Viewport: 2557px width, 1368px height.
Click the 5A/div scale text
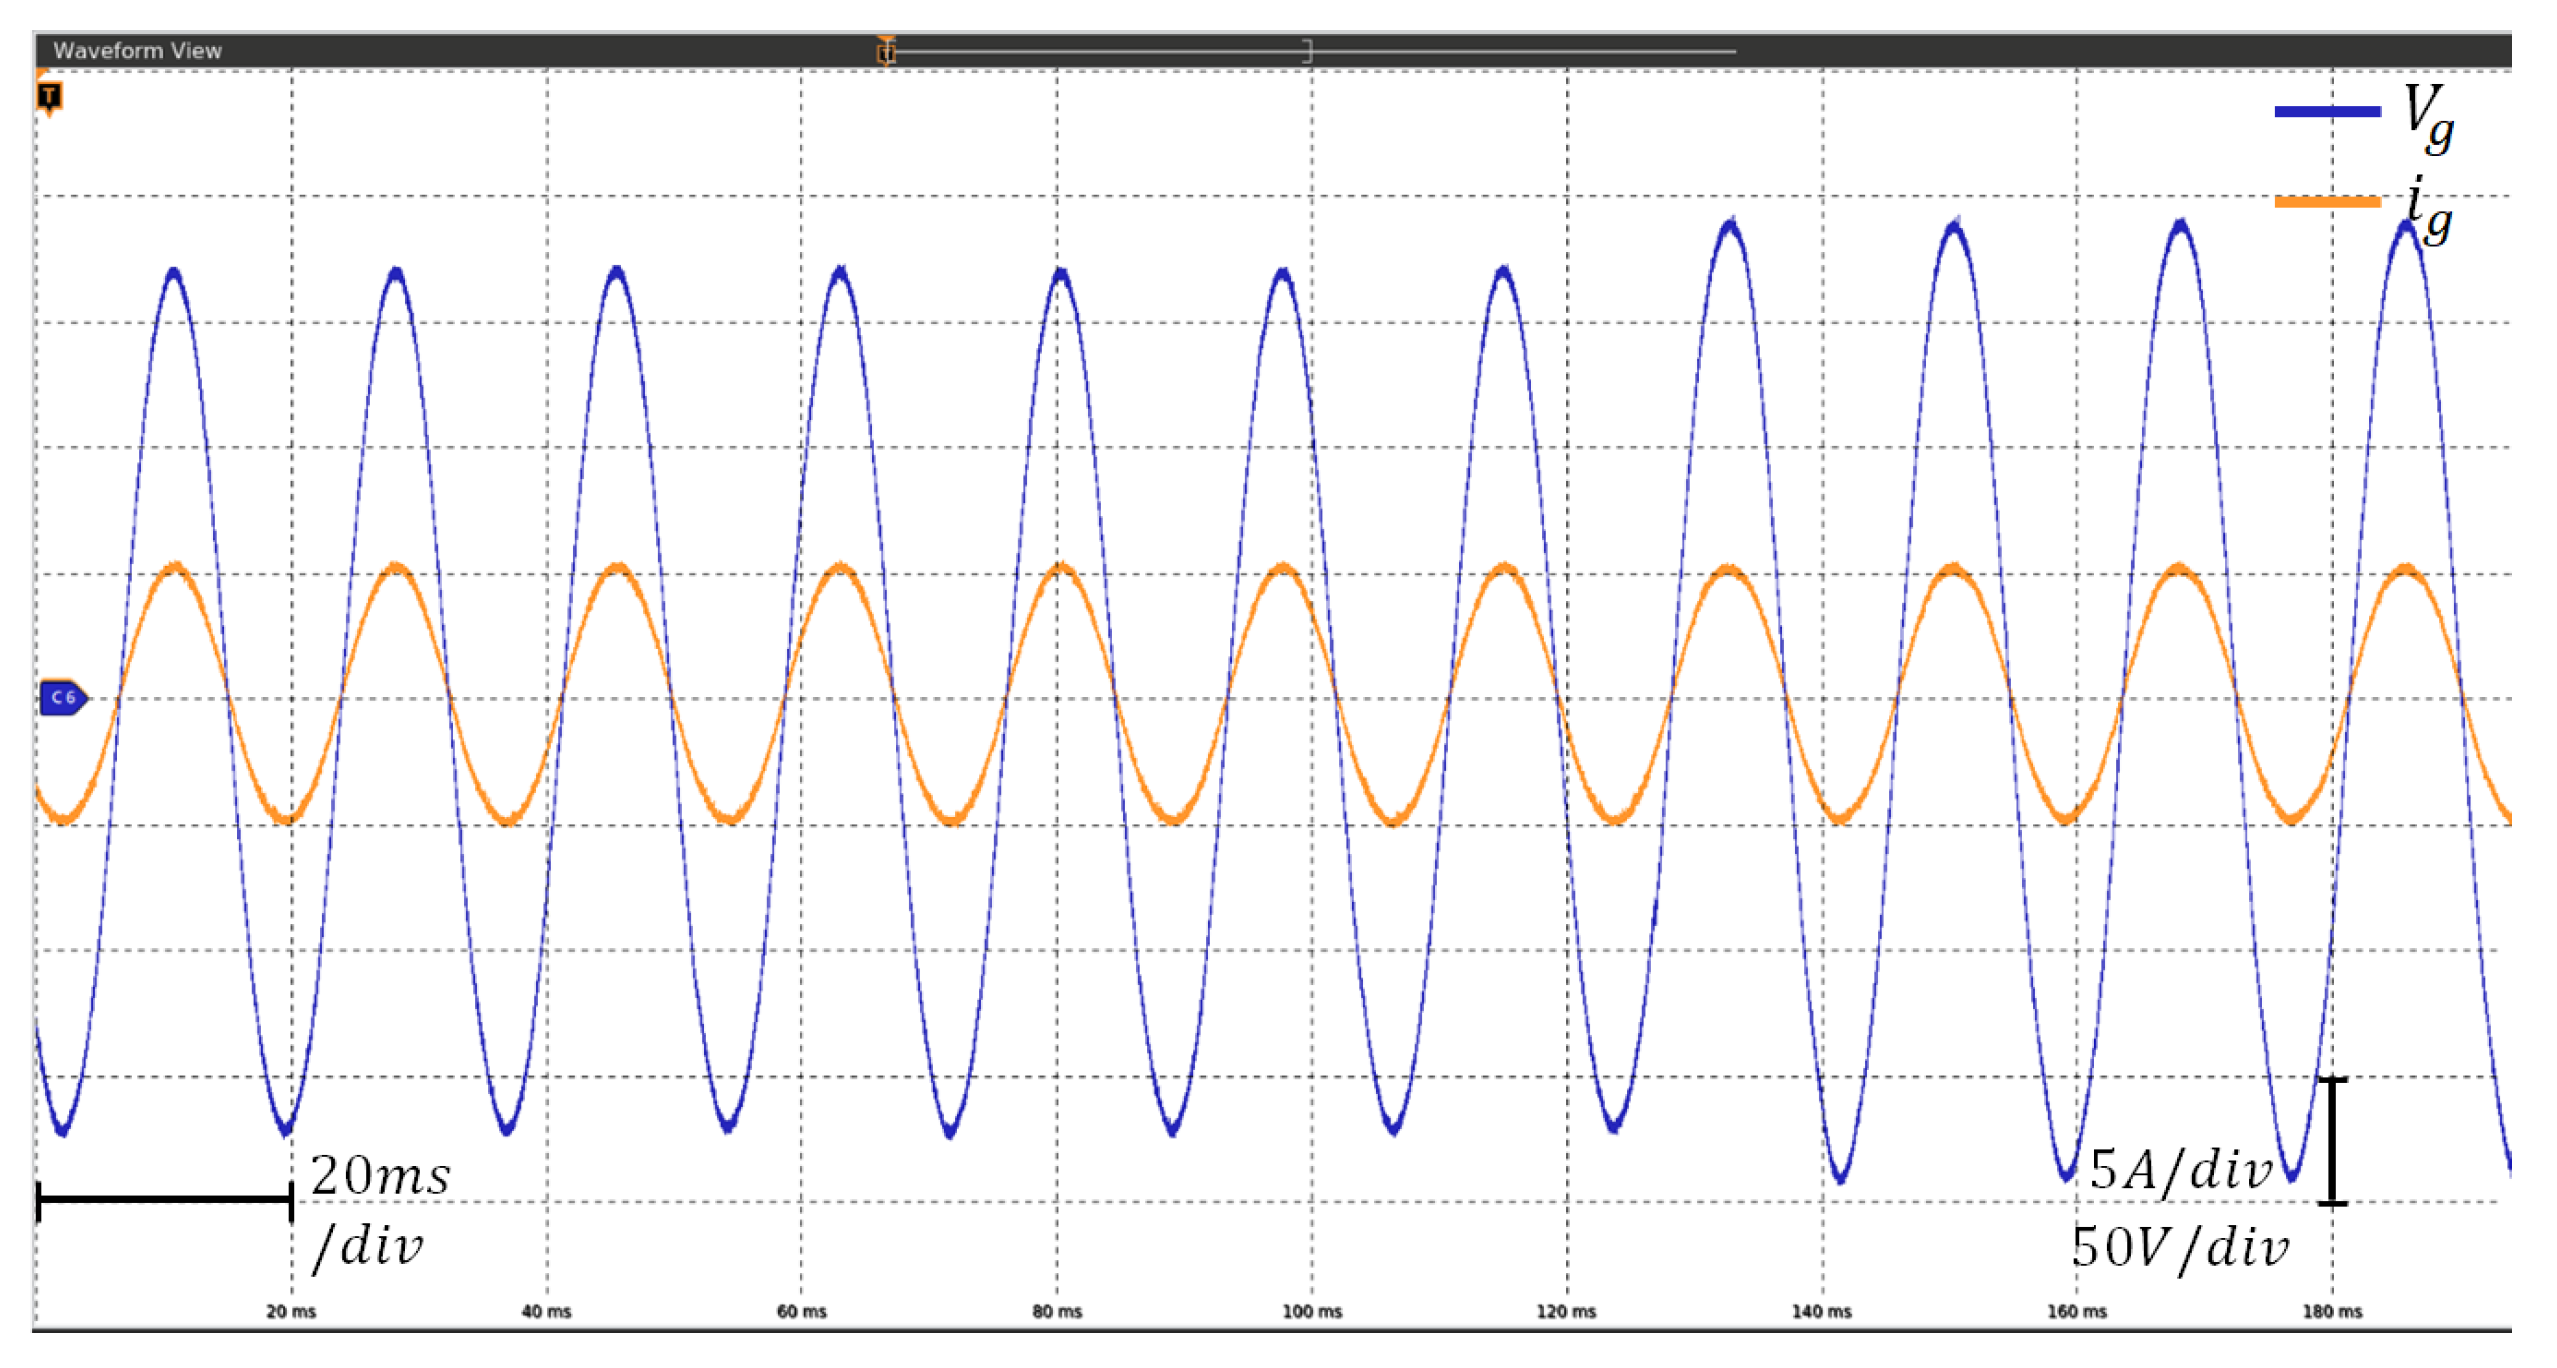click(x=2181, y=1170)
